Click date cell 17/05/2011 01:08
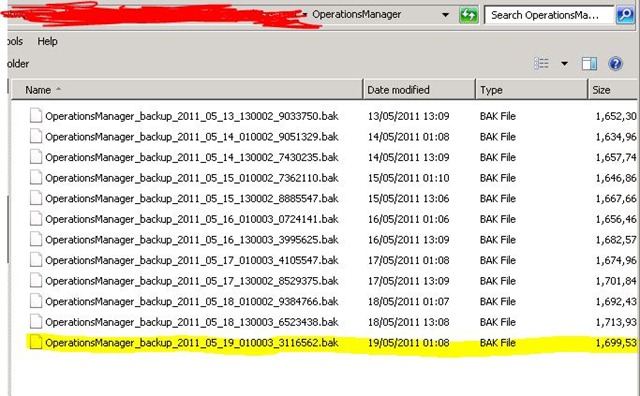Screen dimensions: 640x396 (x=409, y=260)
